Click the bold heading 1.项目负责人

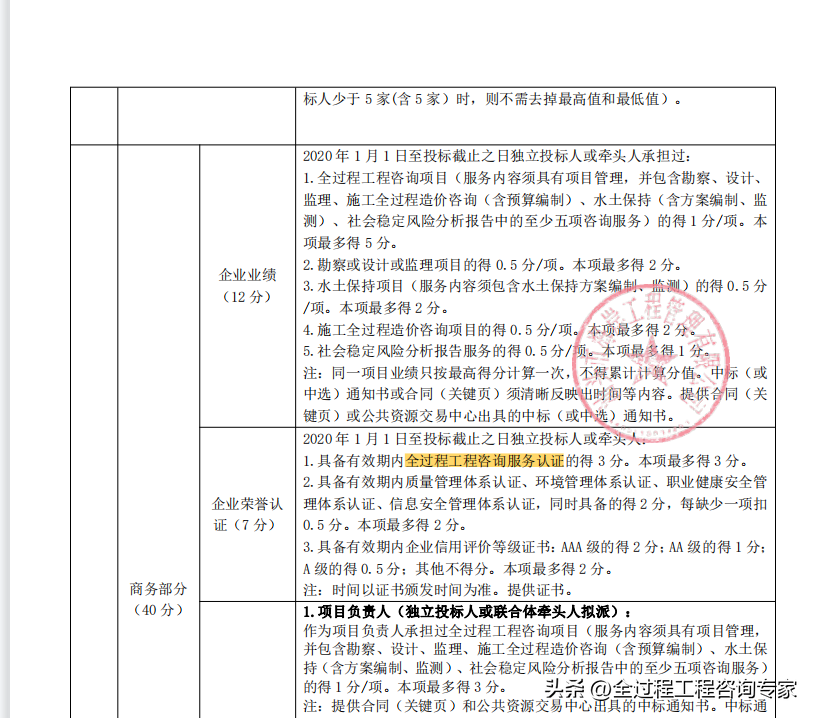[x=467, y=611]
